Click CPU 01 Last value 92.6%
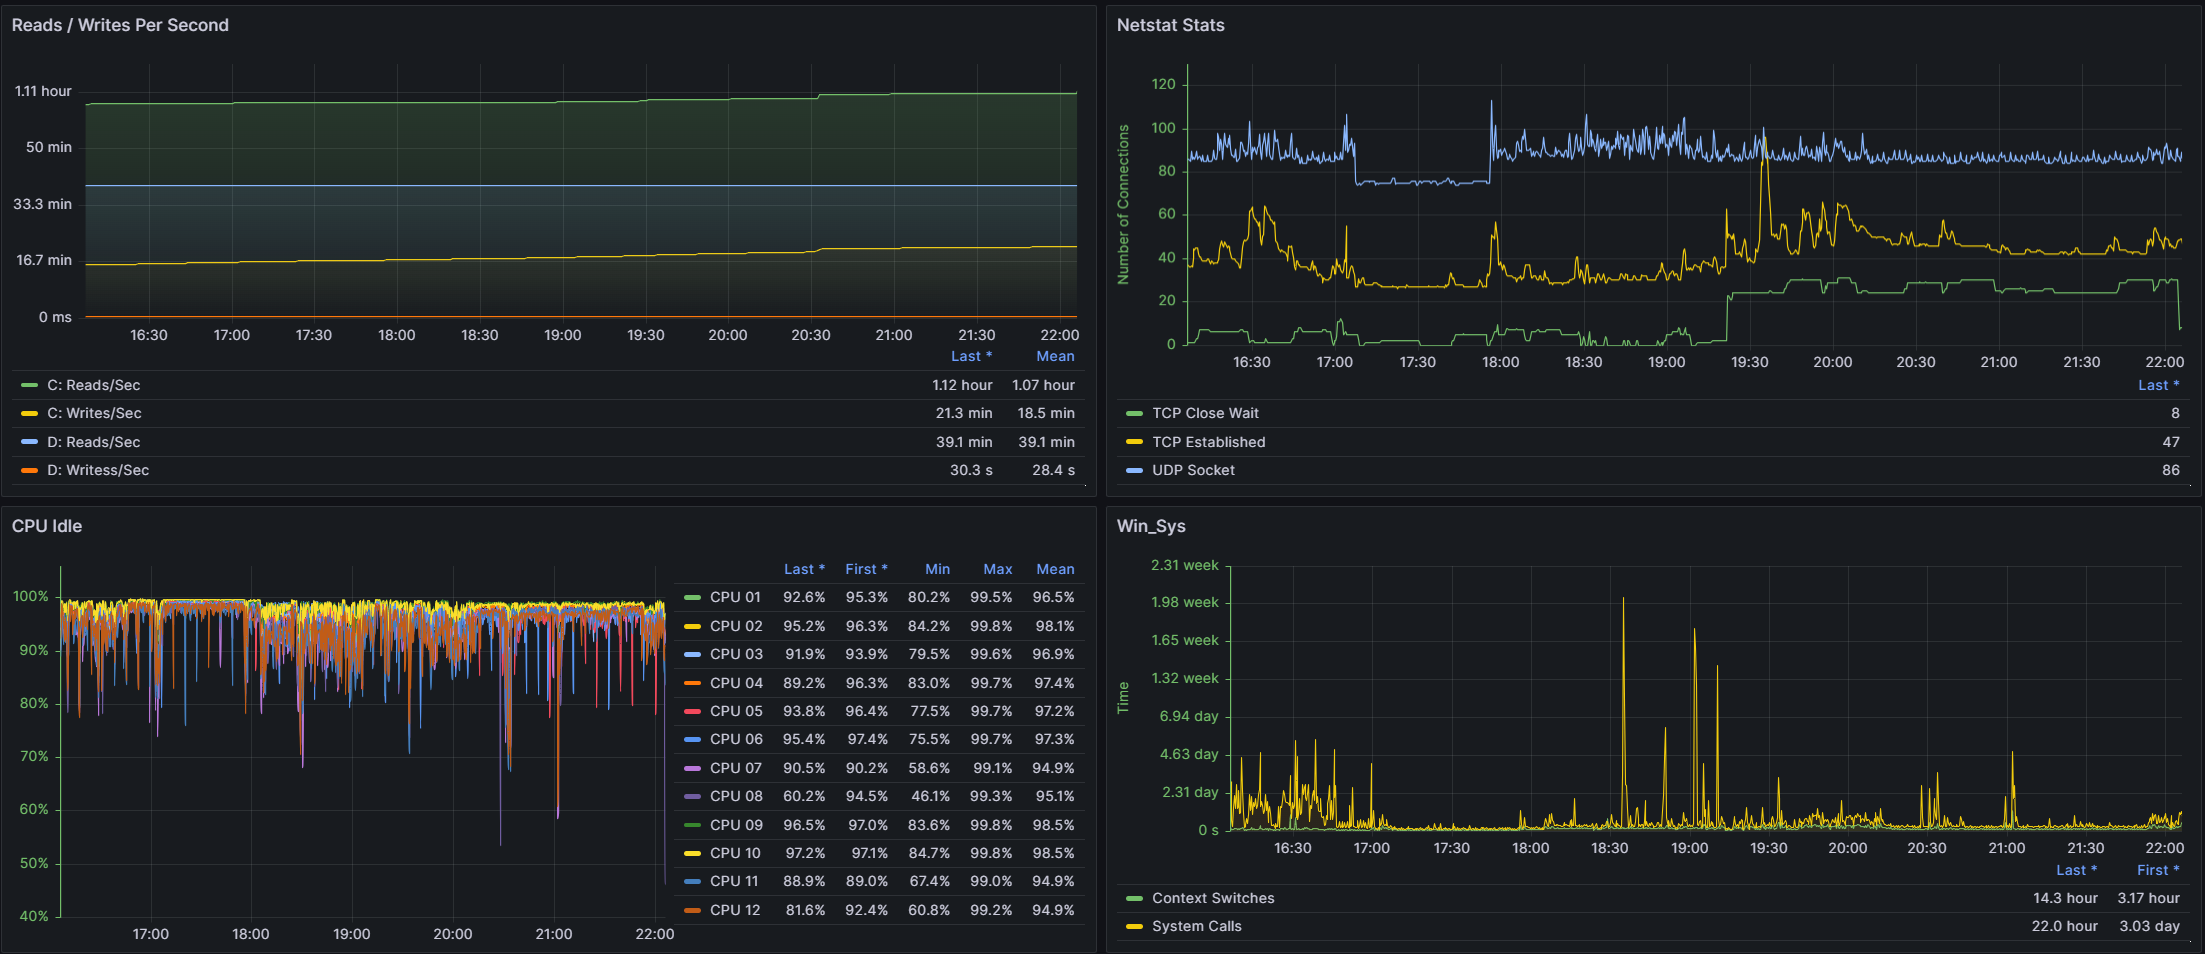Screen dimensions: 2205x954 pos(804,597)
